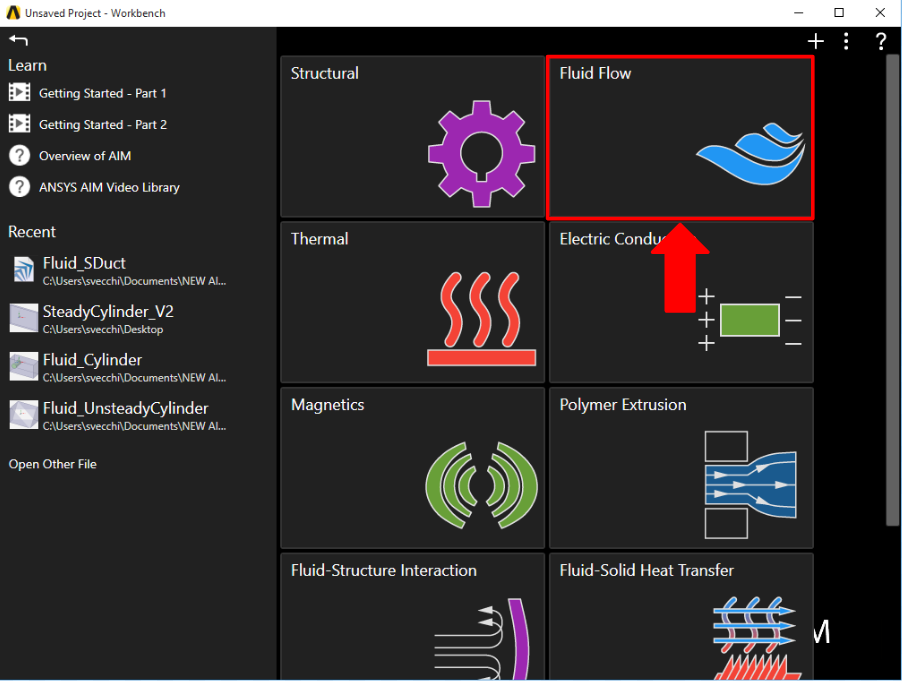Click the blue wave Fluid Flow icon
The height and width of the screenshot is (681, 902).
(x=750, y=154)
